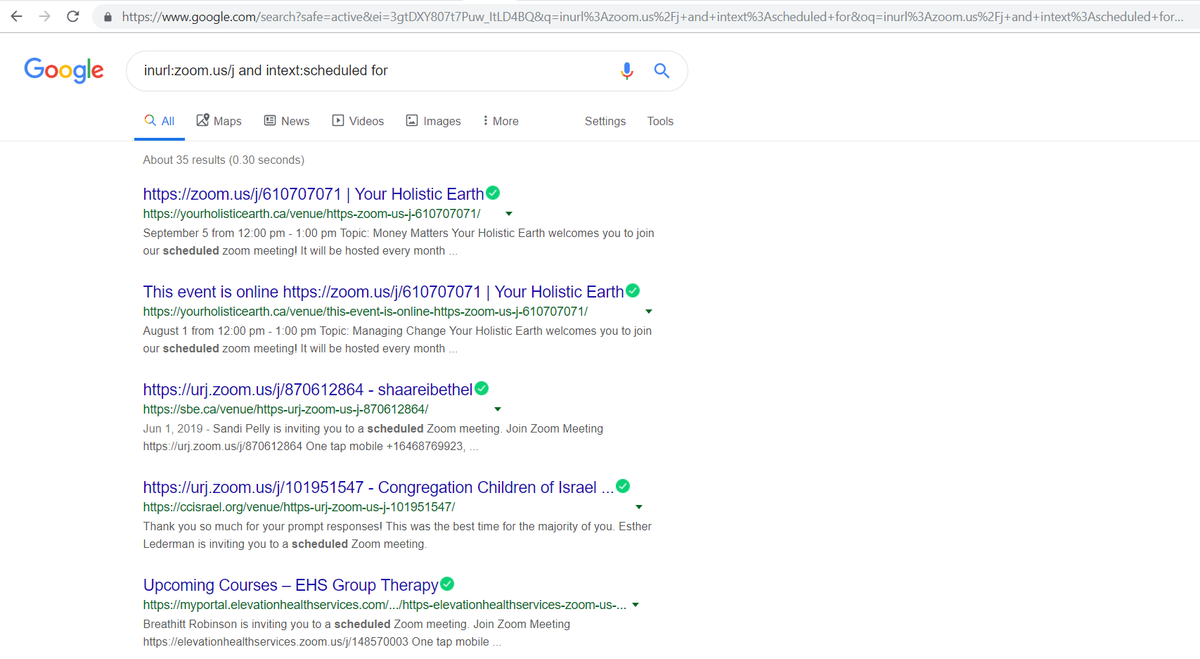Open result 'https://urj.zoom.us/j/101951547 - Congregation Children of Israel'
Screen dimensions: 1200x659
point(378,488)
